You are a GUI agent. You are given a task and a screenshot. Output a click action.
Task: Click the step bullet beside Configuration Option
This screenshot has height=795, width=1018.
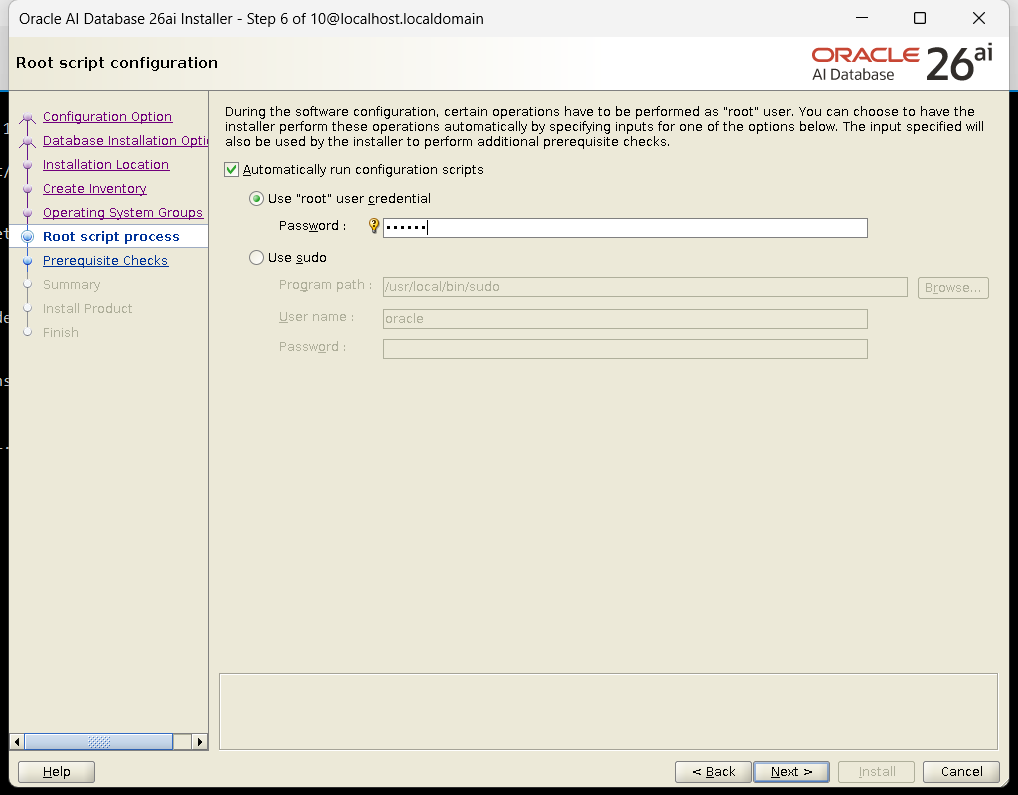[x=27, y=117]
